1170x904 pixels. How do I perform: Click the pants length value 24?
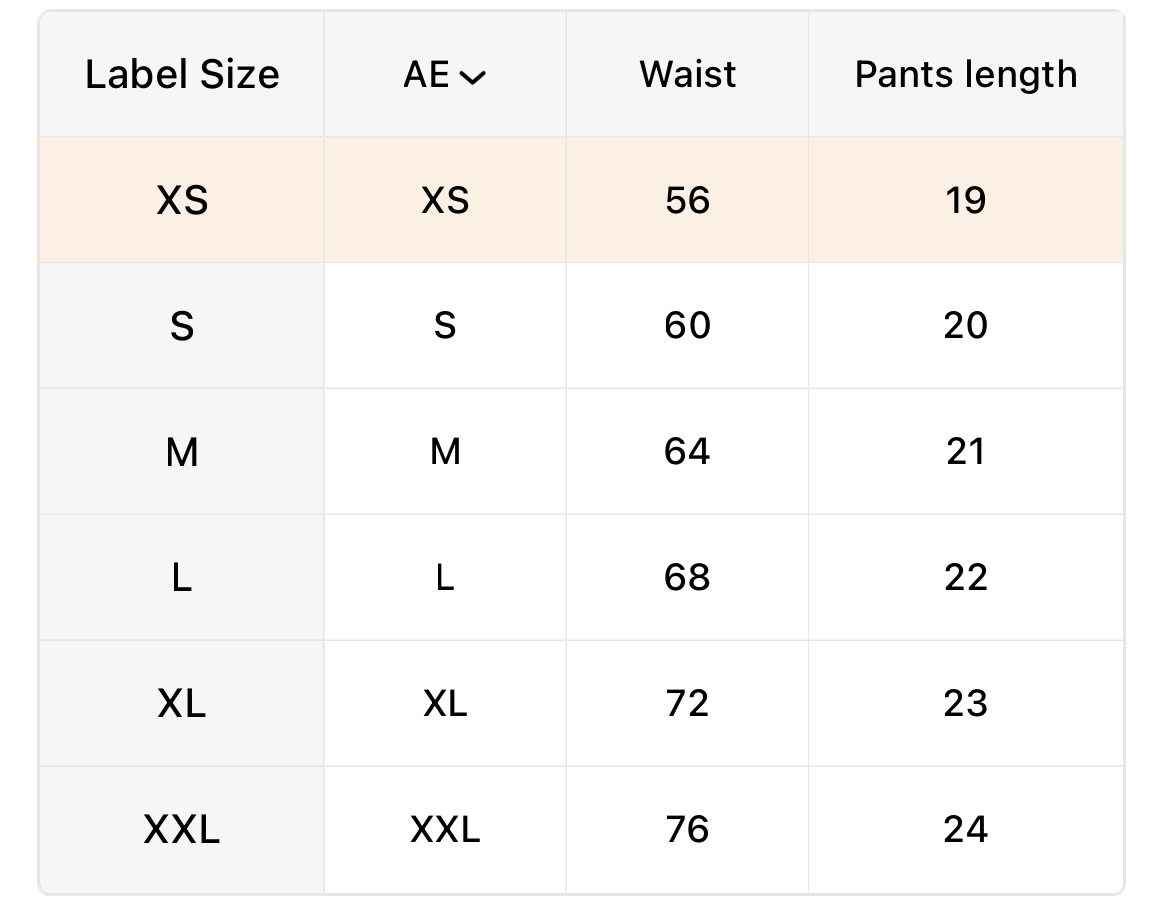(x=966, y=830)
